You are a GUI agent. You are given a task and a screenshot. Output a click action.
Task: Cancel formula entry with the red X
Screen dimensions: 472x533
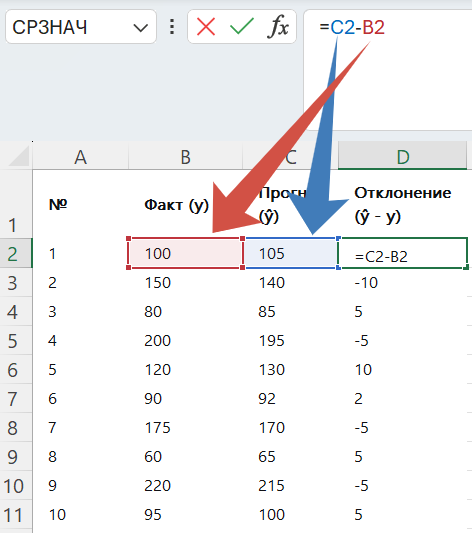click(x=206, y=27)
